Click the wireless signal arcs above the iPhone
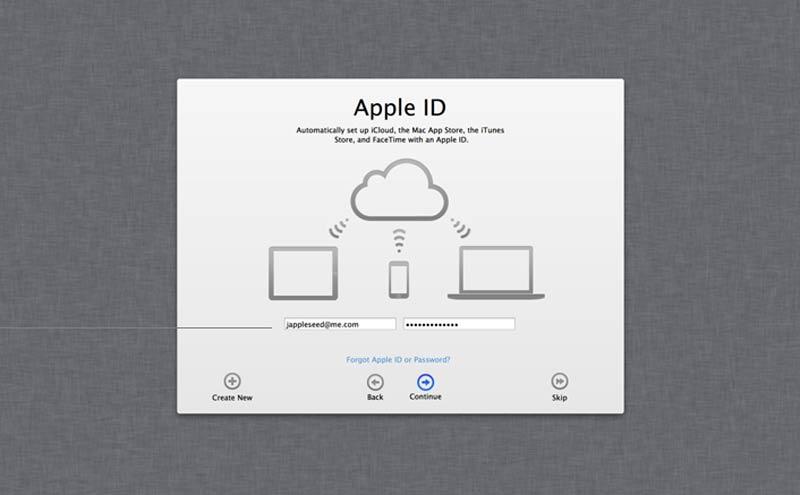Screen dimensions: 800x495 point(400,240)
